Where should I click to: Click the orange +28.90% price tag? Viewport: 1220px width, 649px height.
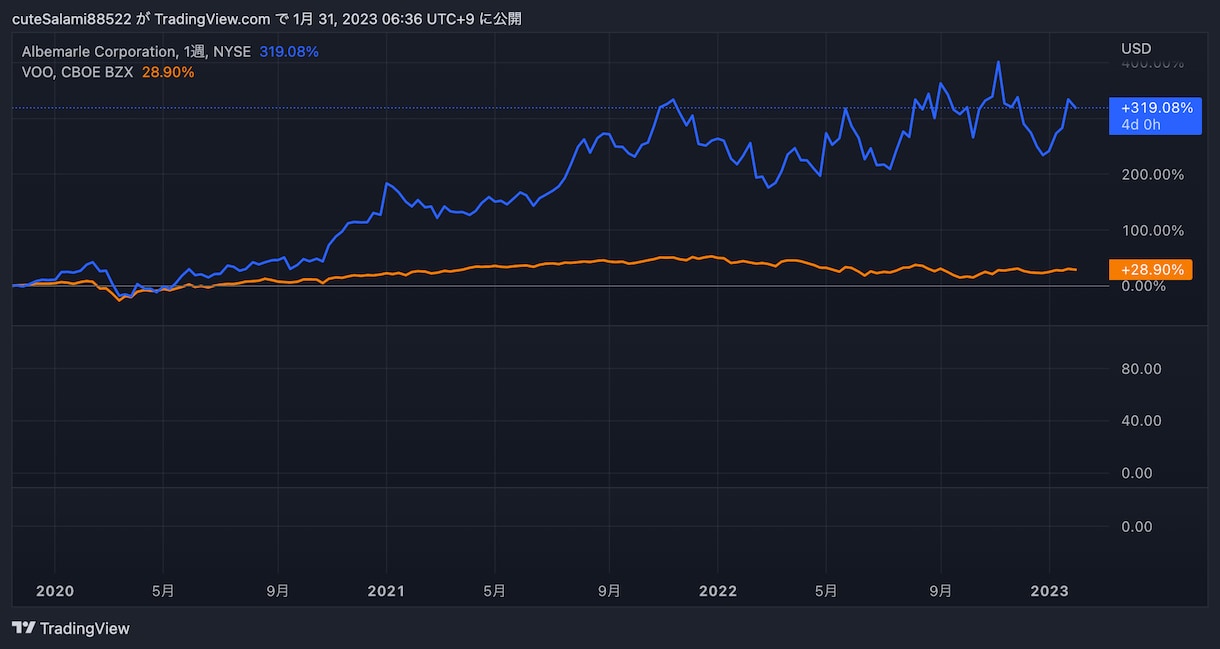coord(1151,270)
